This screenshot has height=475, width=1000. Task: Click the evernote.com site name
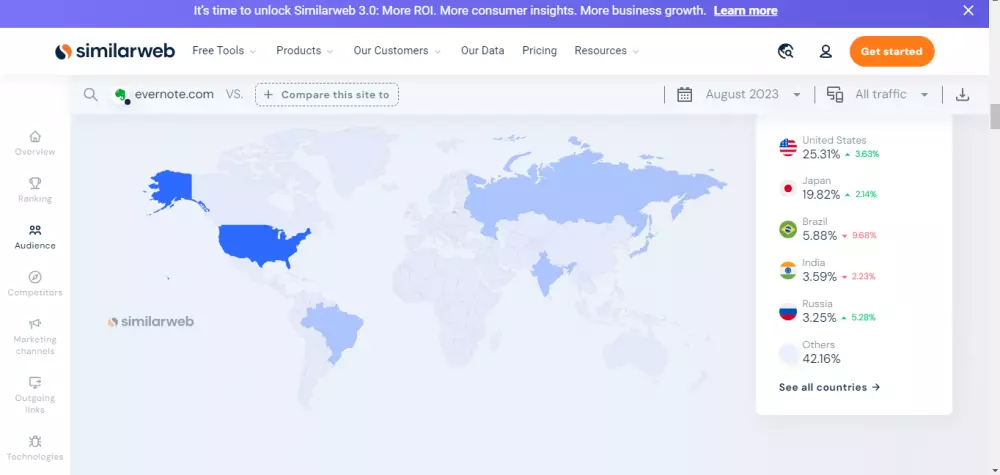pyautogui.click(x=174, y=94)
